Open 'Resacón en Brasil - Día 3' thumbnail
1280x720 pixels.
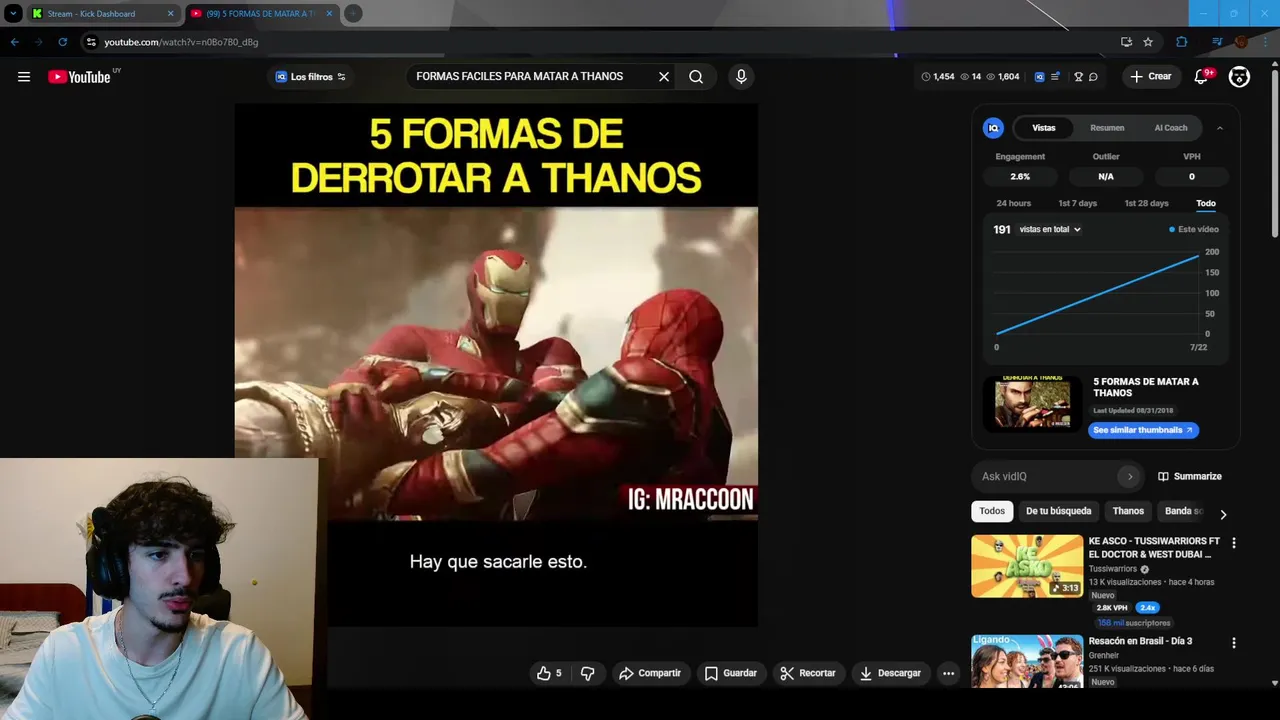pyautogui.click(x=1027, y=661)
